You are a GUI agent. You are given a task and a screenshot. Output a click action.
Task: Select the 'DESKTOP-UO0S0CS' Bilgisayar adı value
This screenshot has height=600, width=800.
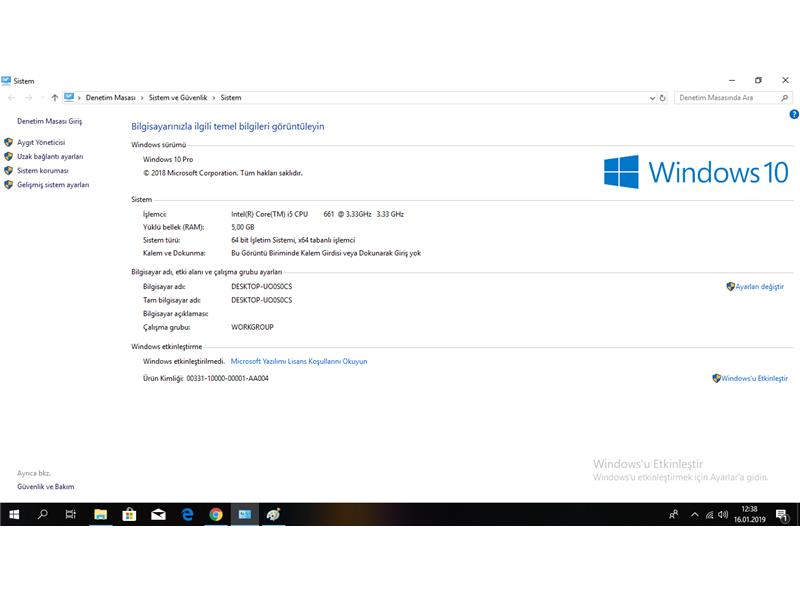(x=262, y=287)
